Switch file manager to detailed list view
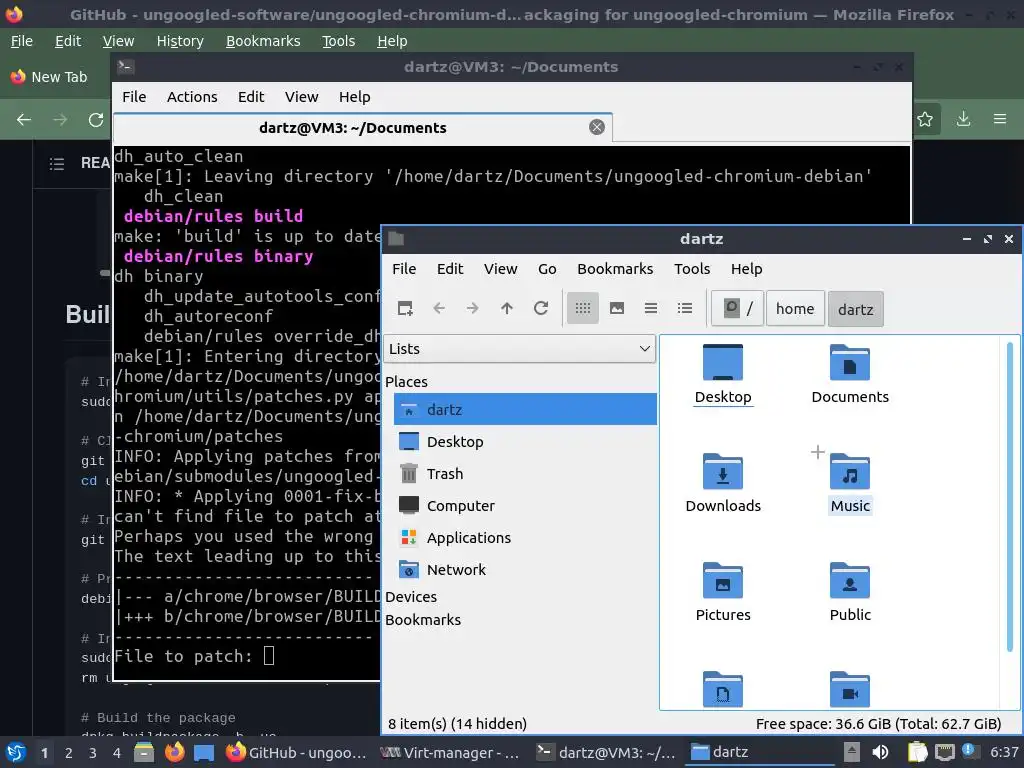 [684, 308]
